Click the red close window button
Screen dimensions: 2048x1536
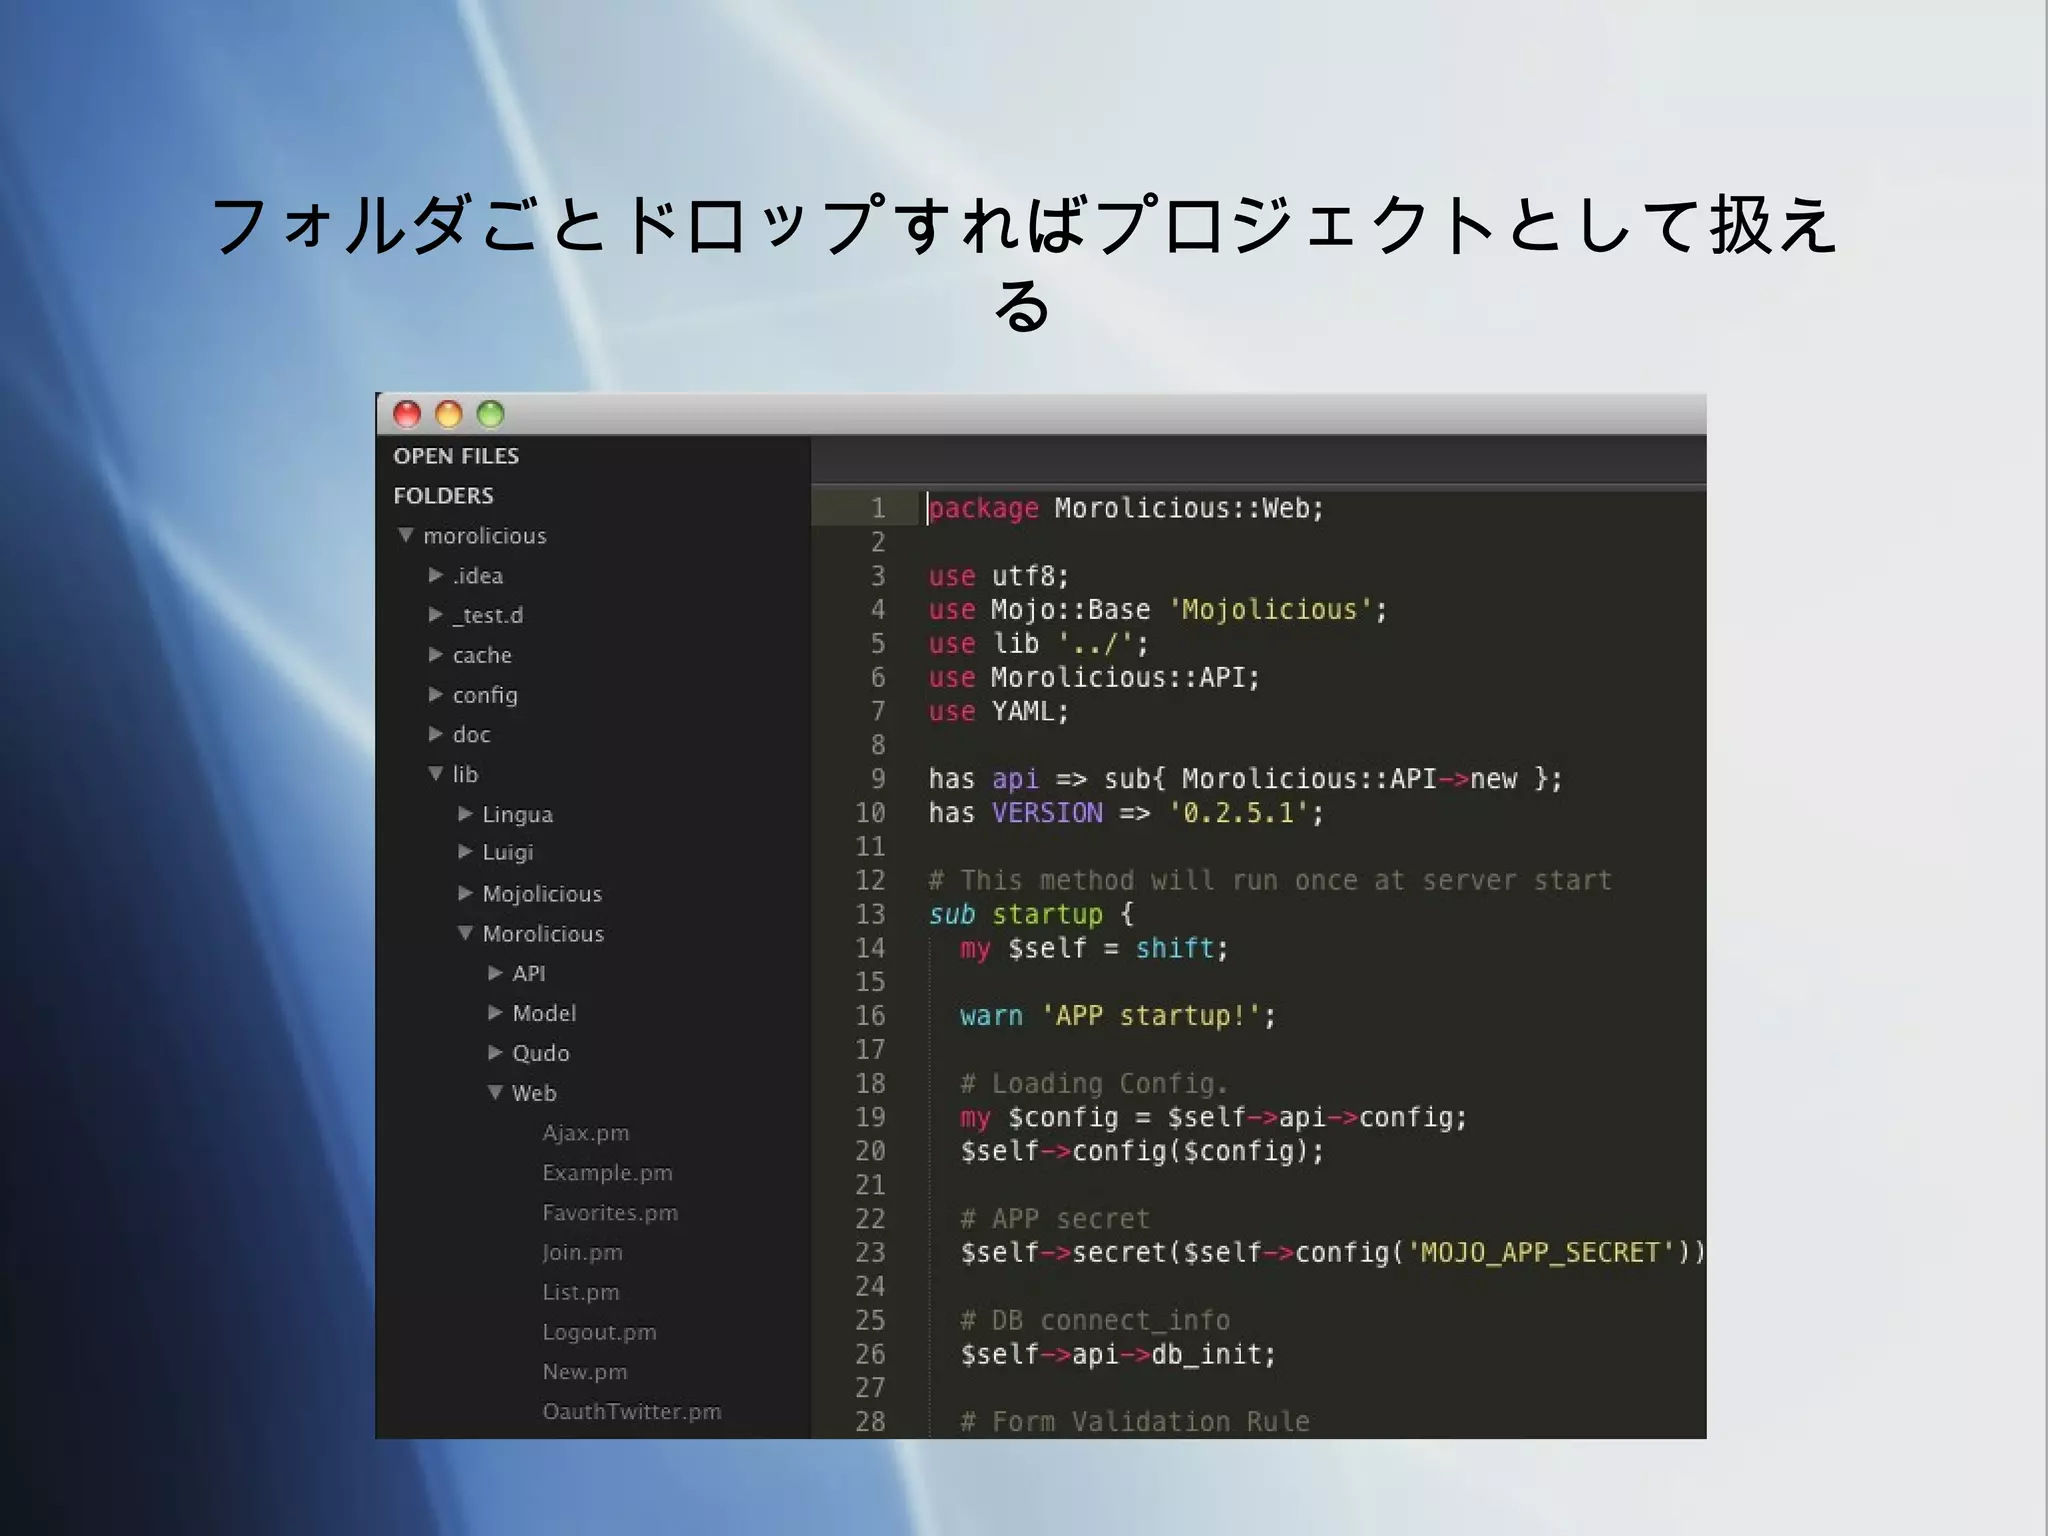pos(407,414)
